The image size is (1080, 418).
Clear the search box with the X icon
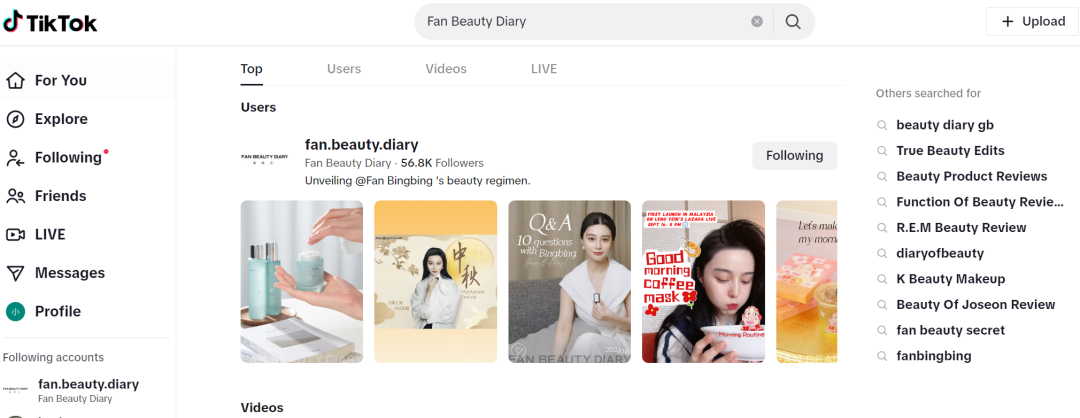(757, 21)
